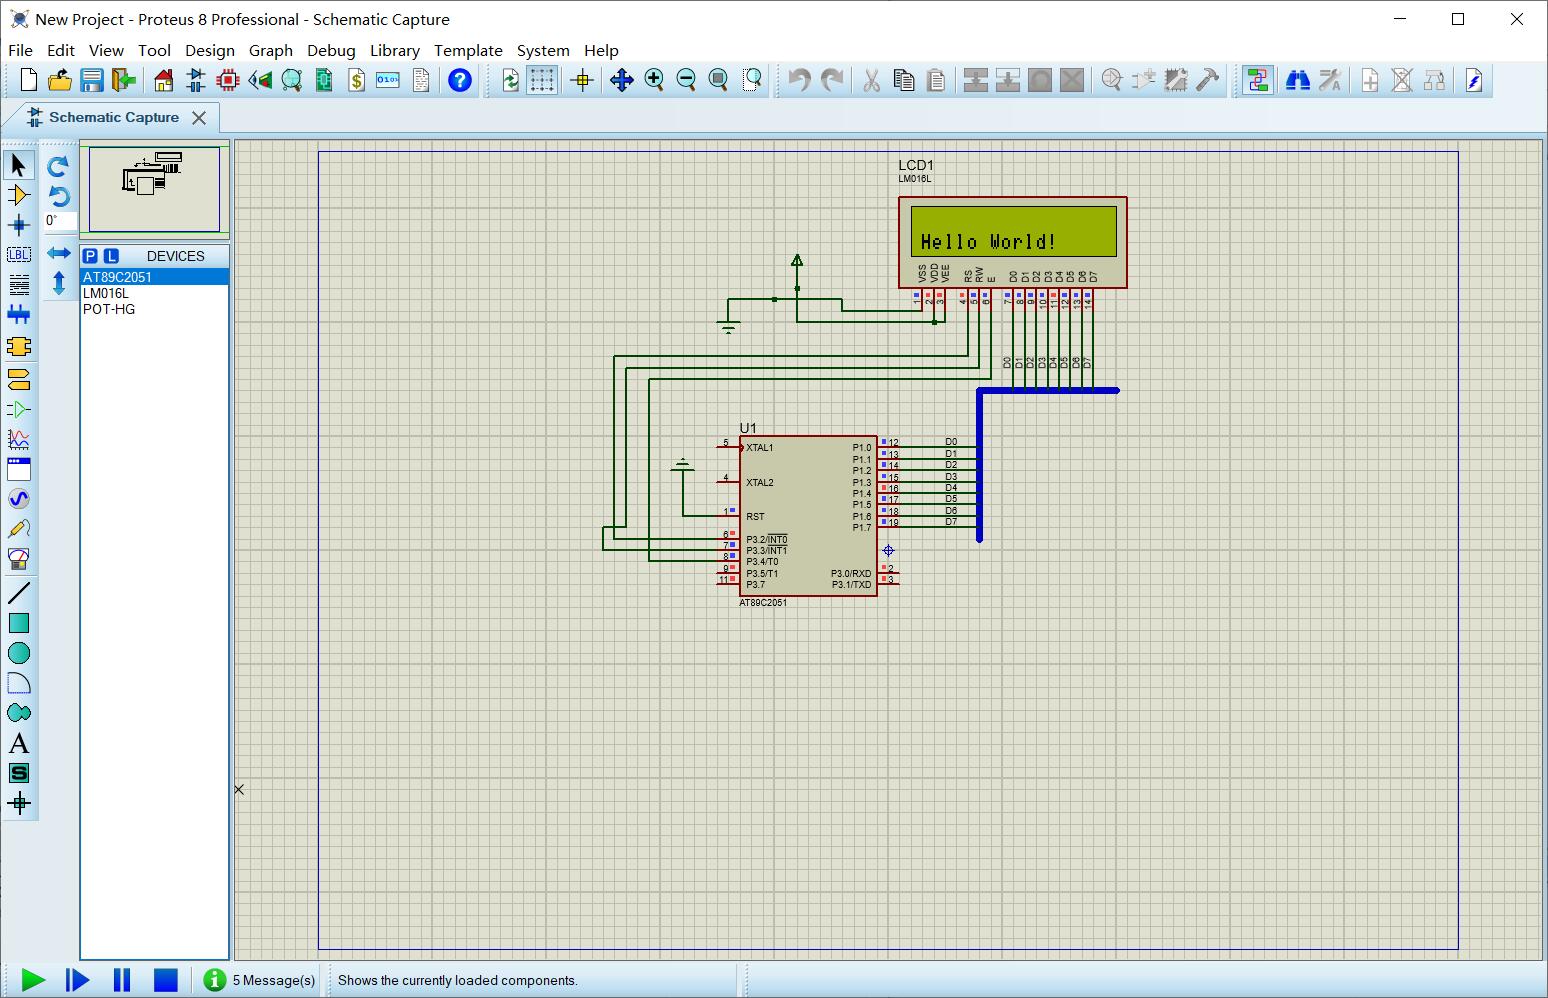Select the Device Pins mode
This screenshot has height=998, width=1548.
(19, 410)
